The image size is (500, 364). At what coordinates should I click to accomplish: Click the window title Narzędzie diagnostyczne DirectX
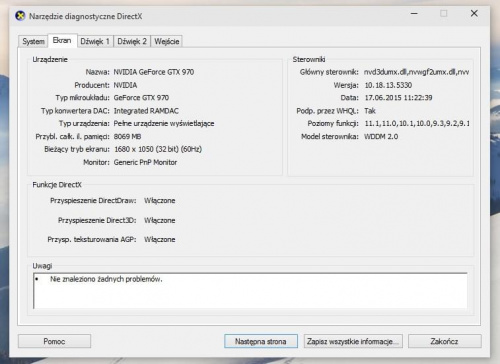[86, 16]
